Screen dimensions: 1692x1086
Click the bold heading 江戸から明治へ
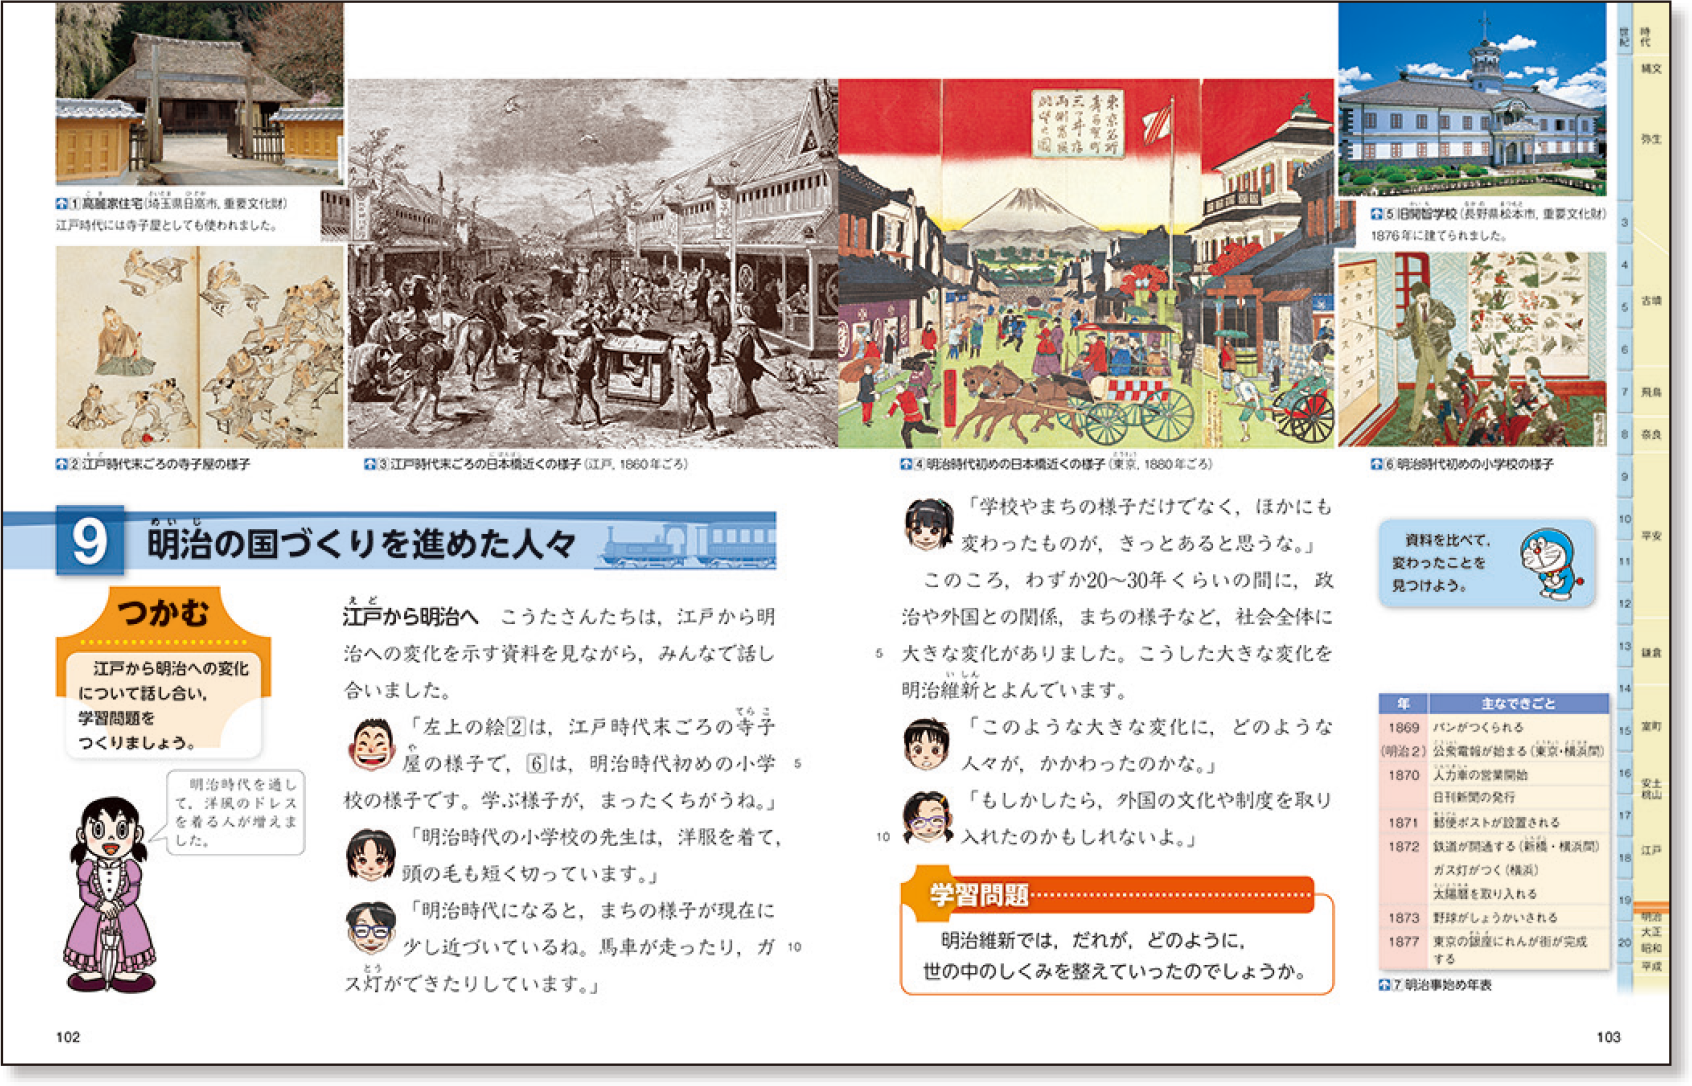pyautogui.click(x=410, y=617)
